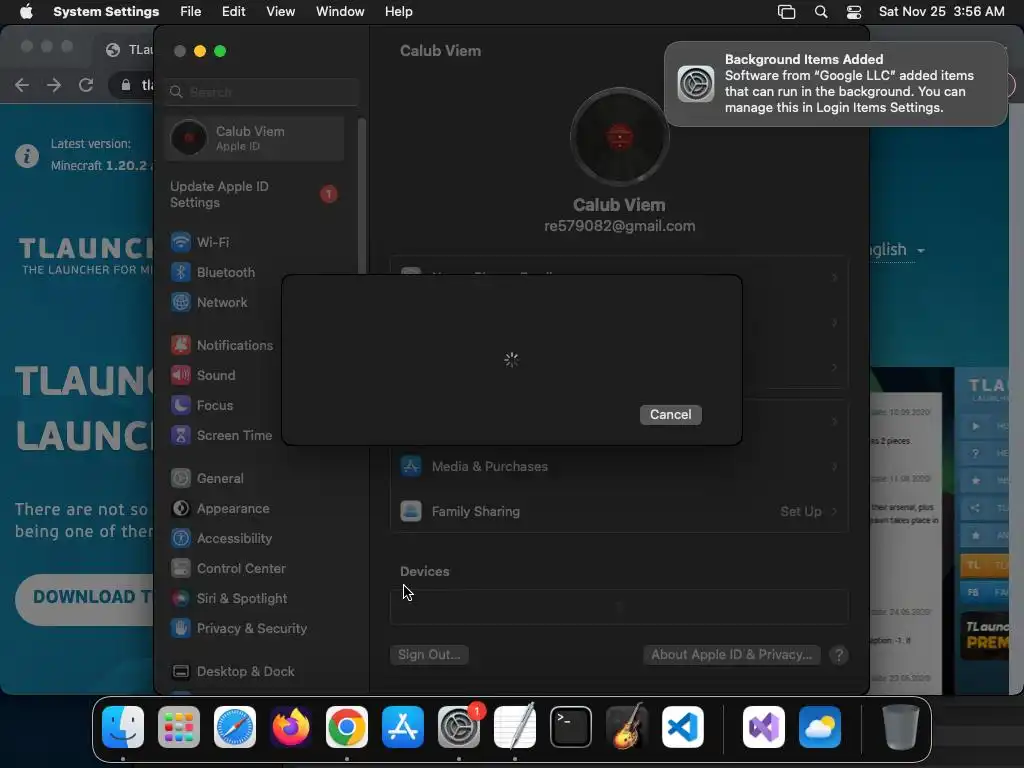
Task: Open the Help menu
Action: 398,12
